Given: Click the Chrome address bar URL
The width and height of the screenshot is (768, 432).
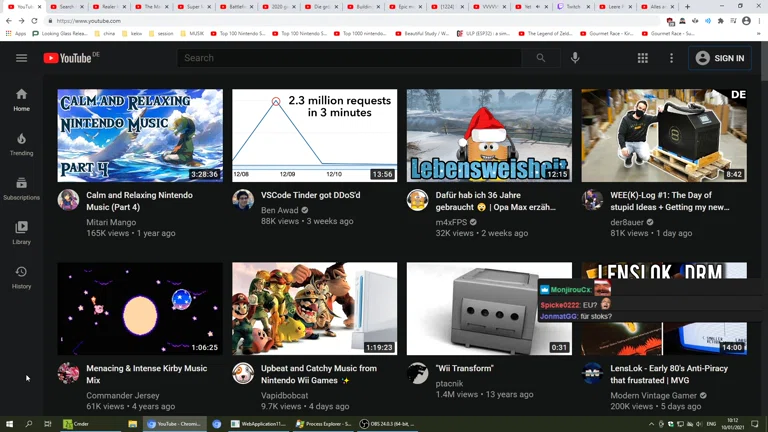Looking at the screenshot, I should point(88,21).
